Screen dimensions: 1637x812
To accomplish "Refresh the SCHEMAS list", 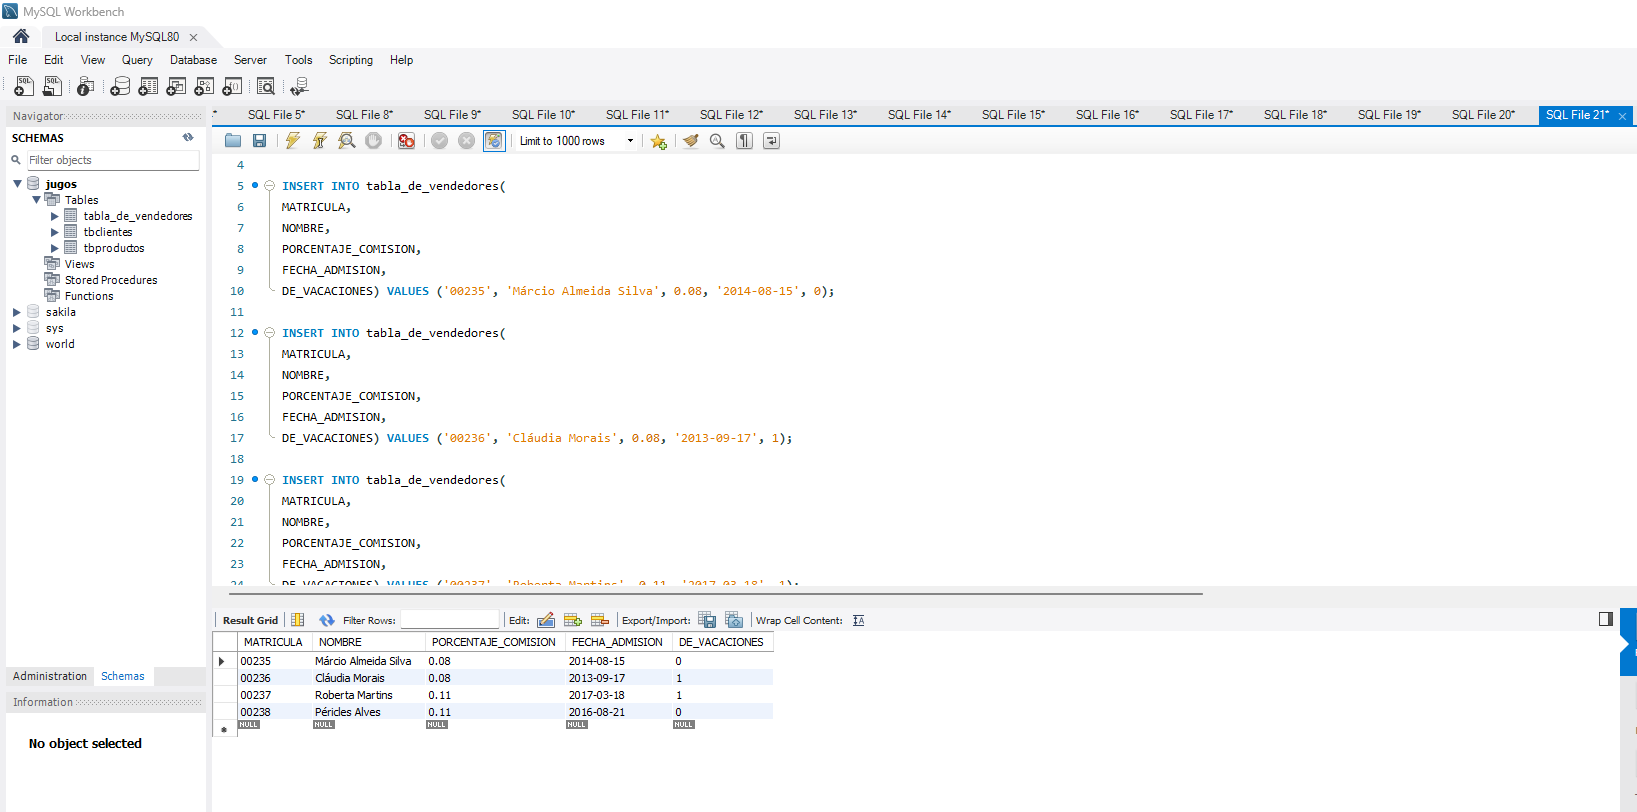I will 188,138.
